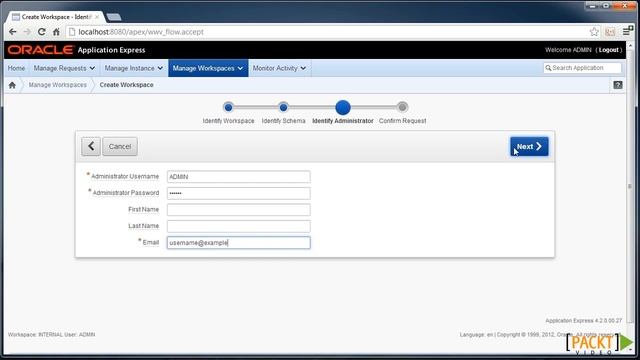
Task: Click the Search Application box
Action: (x=582, y=68)
